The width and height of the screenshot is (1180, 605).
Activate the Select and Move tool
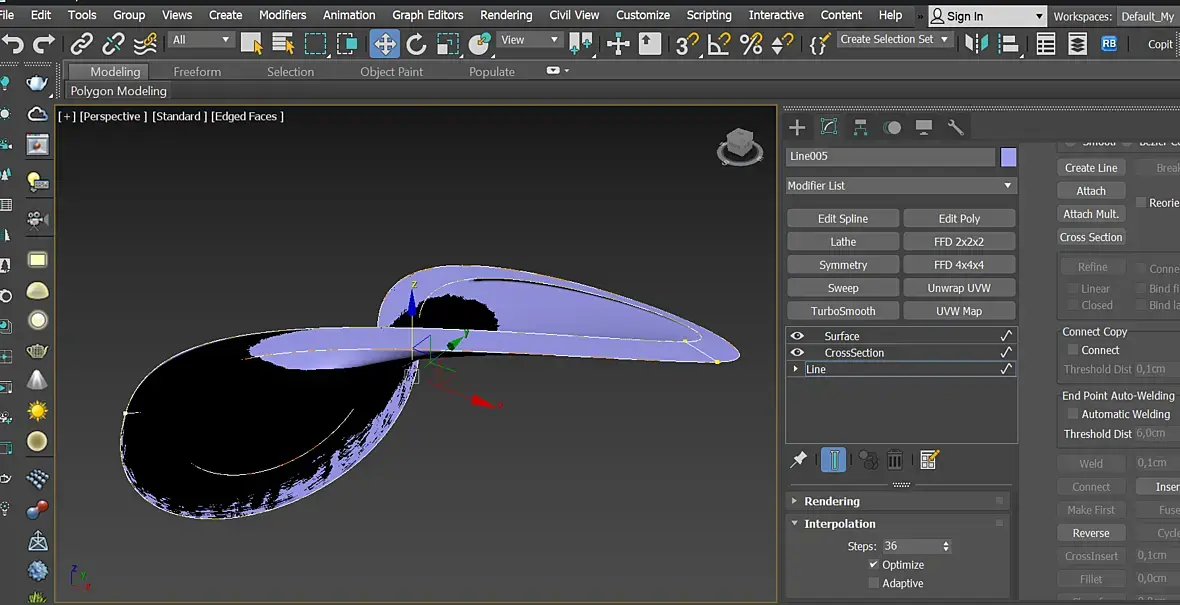pos(384,43)
